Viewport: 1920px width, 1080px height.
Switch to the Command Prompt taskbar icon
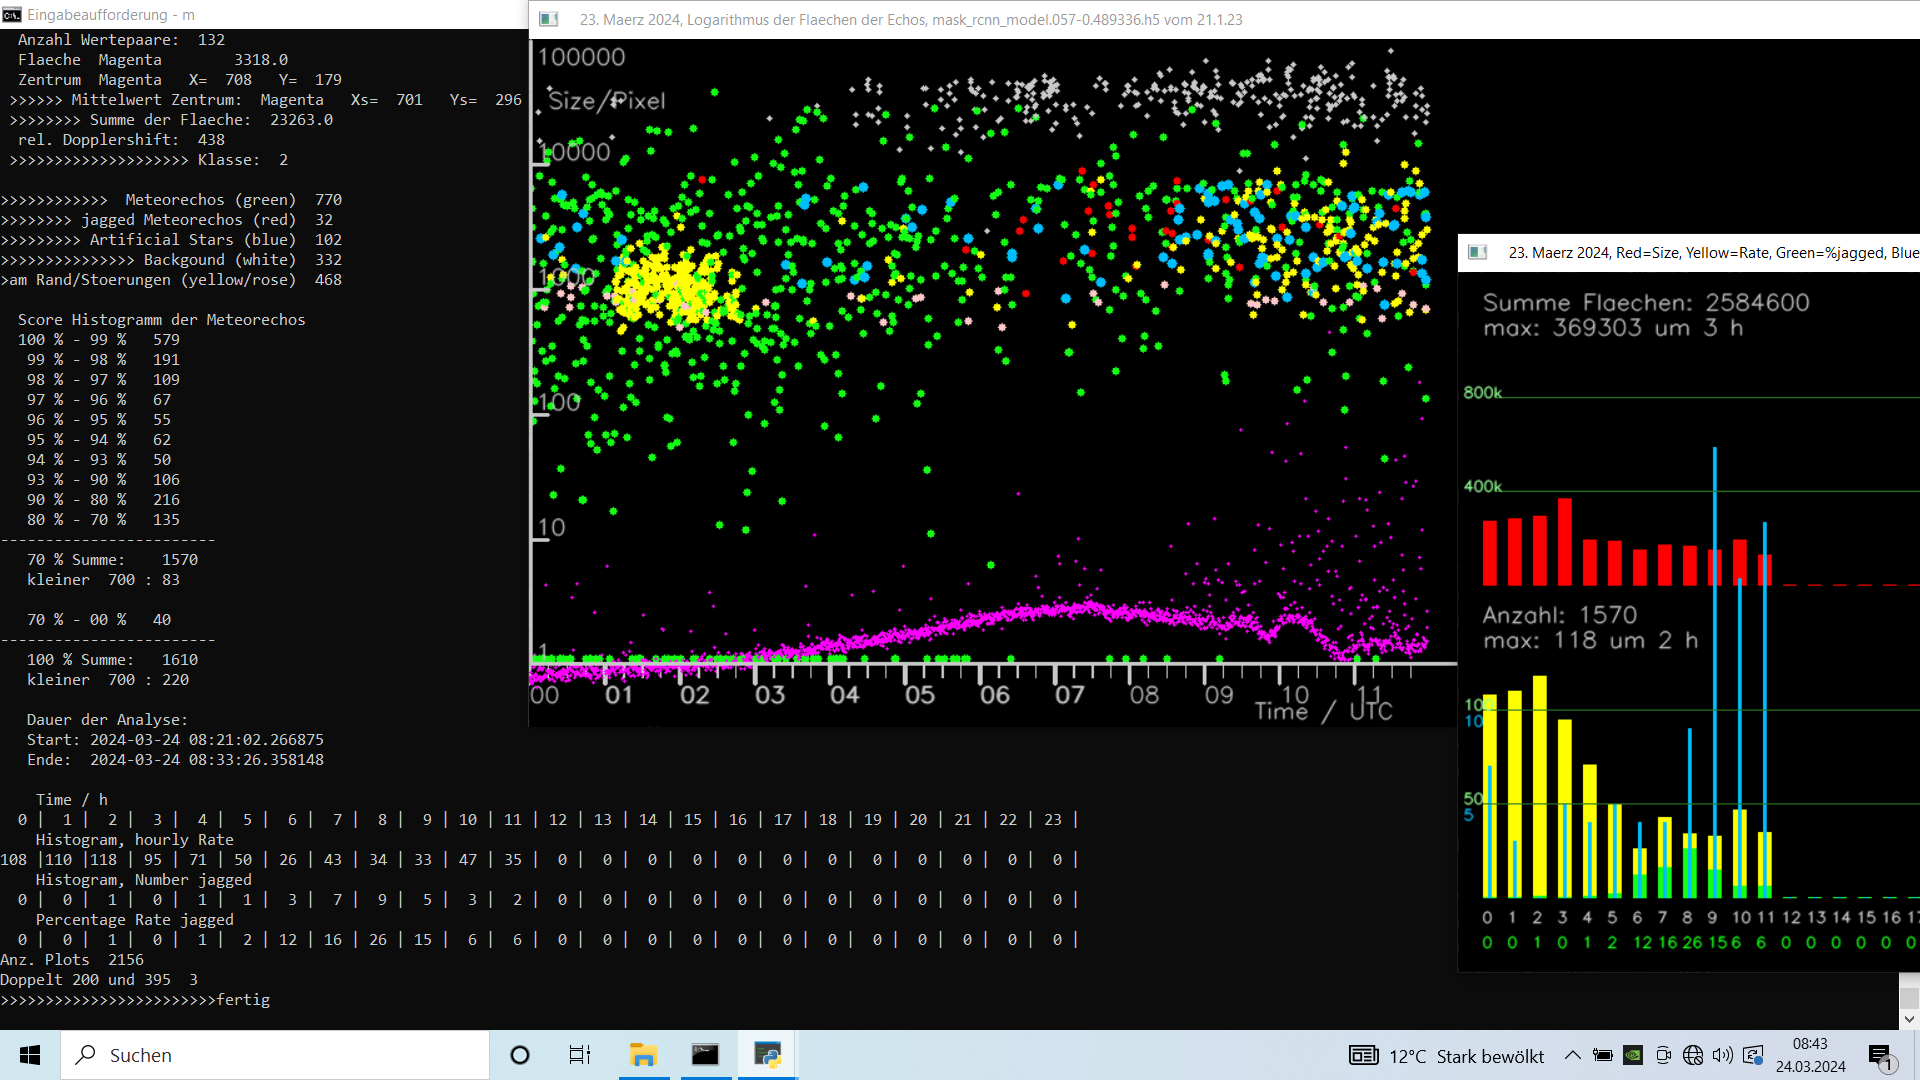tap(705, 1055)
